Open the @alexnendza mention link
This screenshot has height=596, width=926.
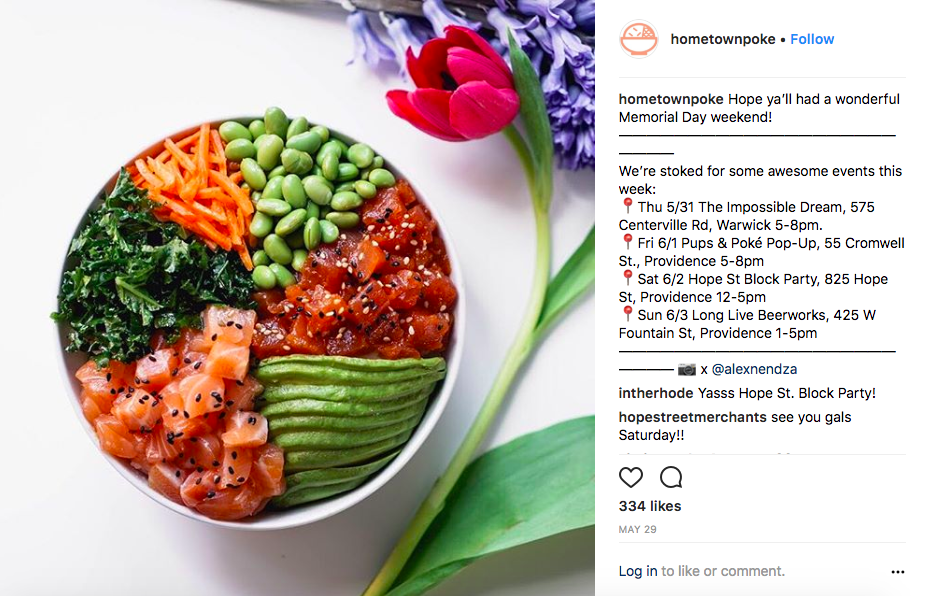pyautogui.click(x=754, y=369)
